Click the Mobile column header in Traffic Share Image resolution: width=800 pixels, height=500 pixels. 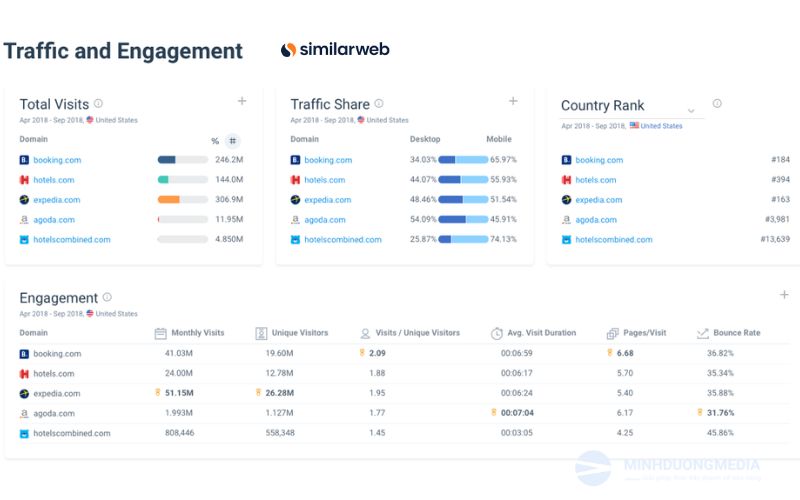coord(498,139)
